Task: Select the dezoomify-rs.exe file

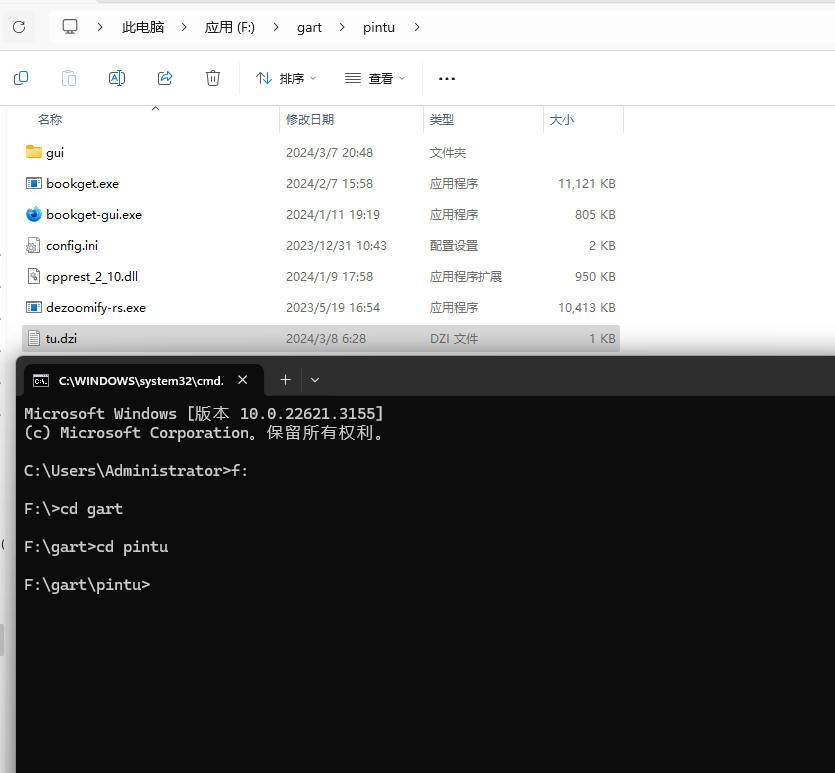Action: tap(96, 307)
